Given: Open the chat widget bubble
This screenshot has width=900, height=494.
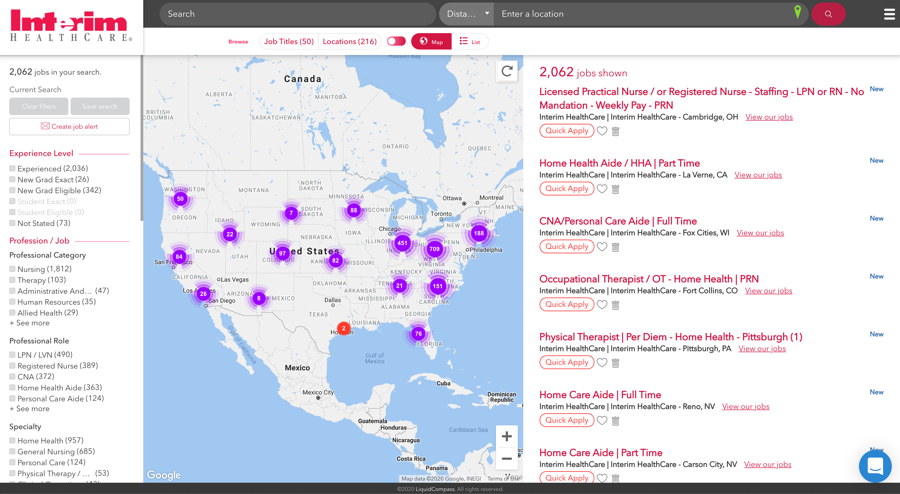Looking at the screenshot, I should click(875, 465).
